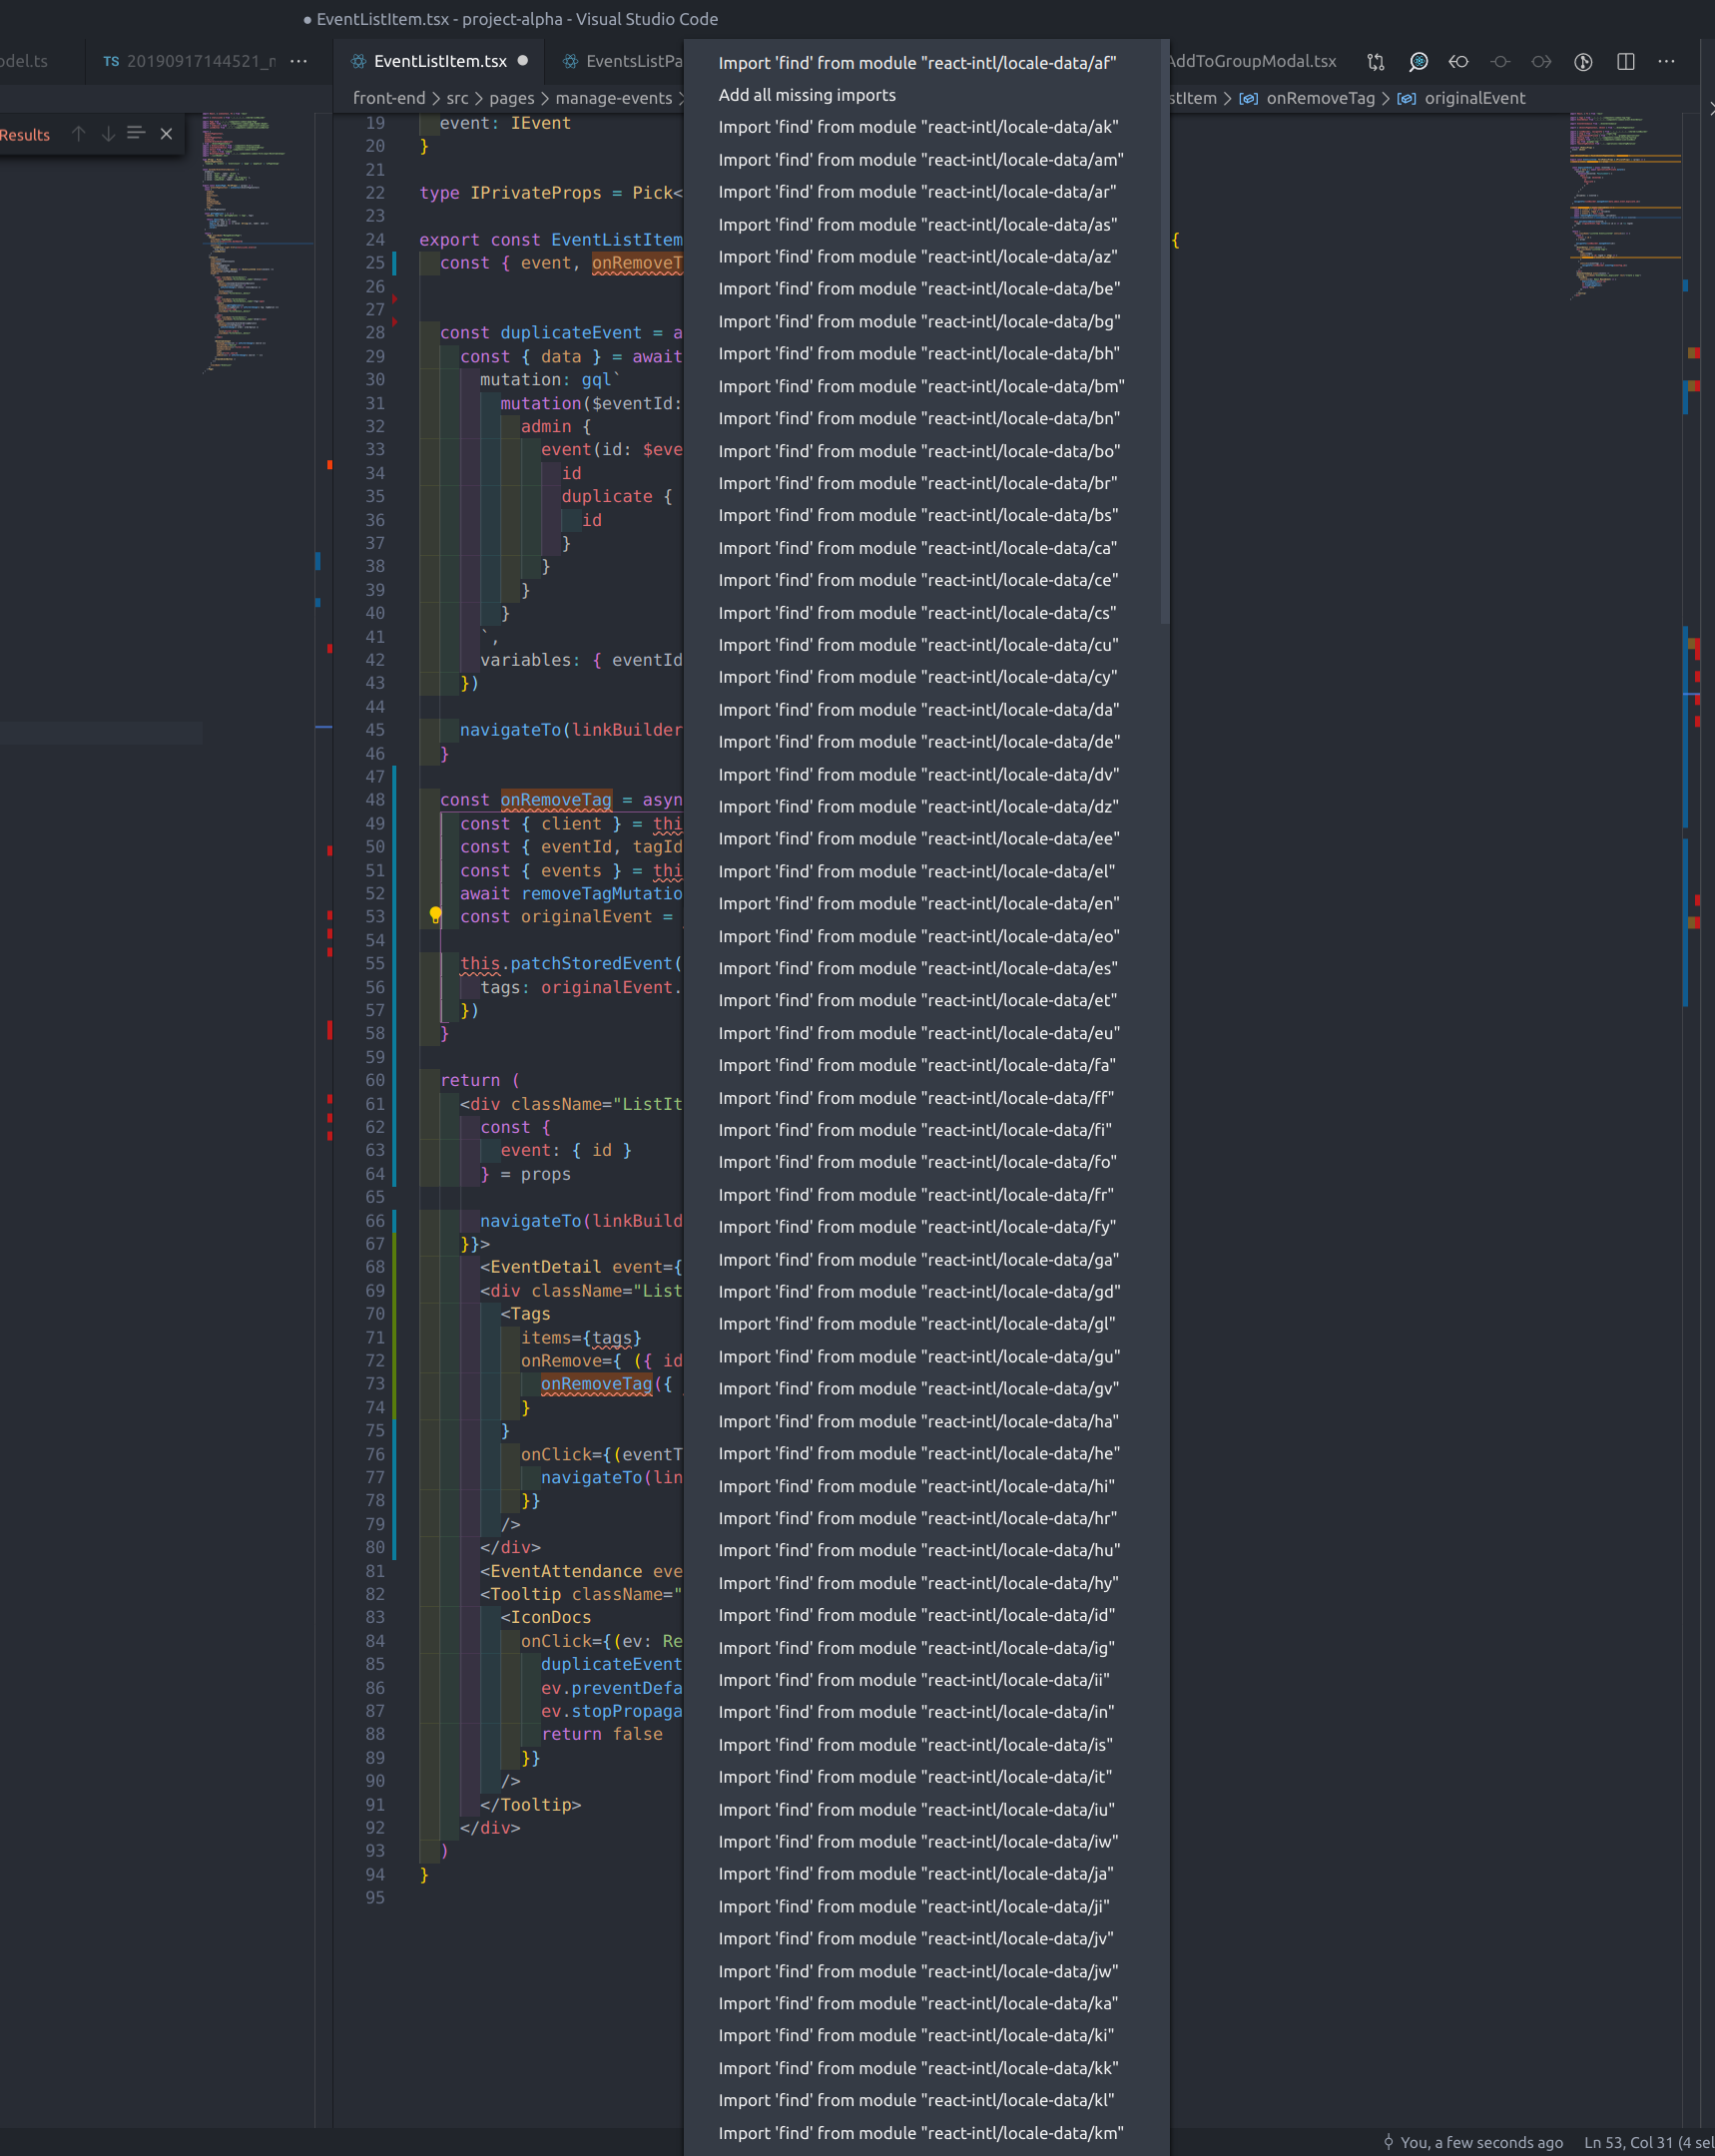Open the originalEvent breadcrumb dropdown
This screenshot has width=1715, height=2156.
pyautogui.click(x=1475, y=97)
